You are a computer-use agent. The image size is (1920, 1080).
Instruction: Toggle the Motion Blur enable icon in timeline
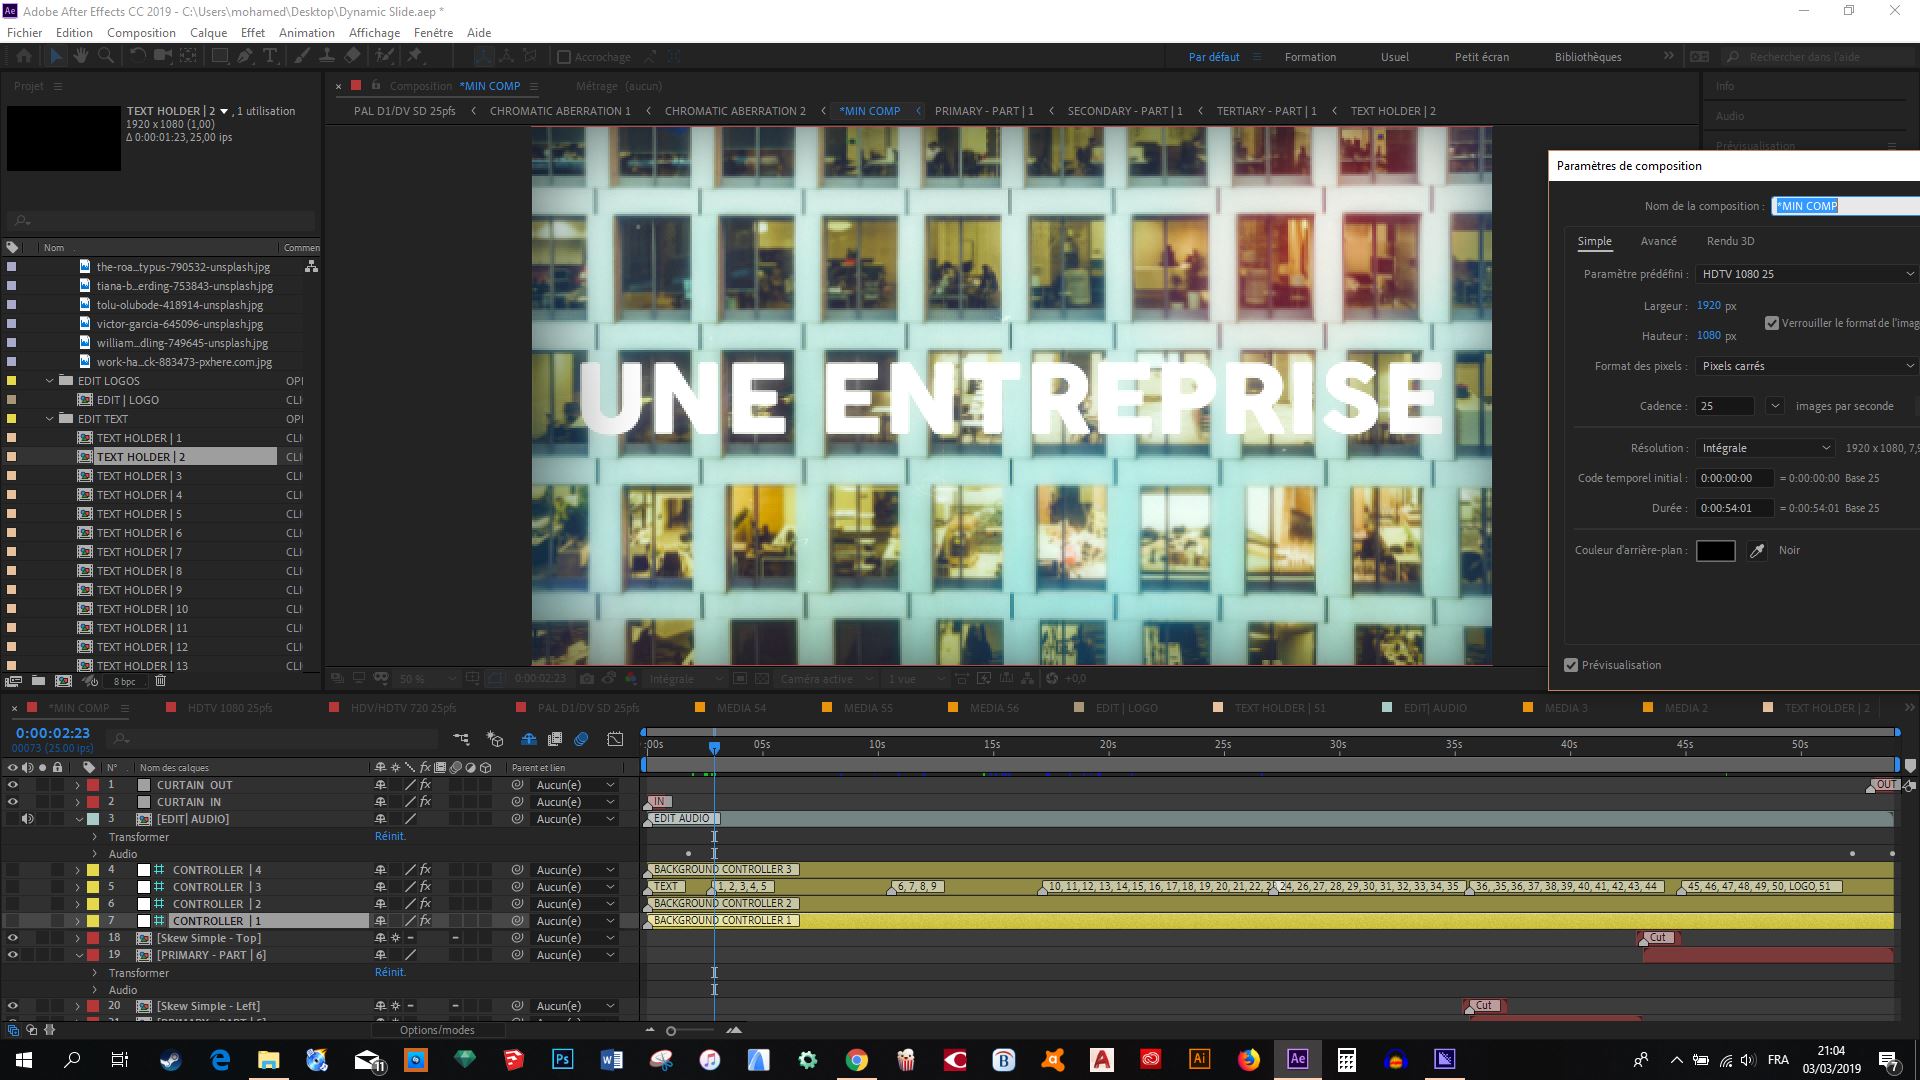point(581,739)
